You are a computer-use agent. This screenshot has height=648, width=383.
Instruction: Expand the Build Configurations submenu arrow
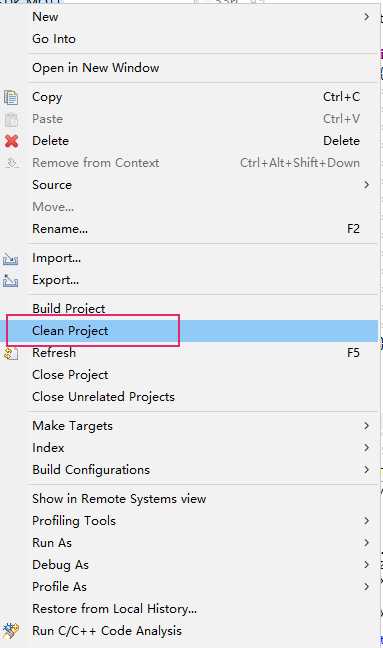(366, 469)
